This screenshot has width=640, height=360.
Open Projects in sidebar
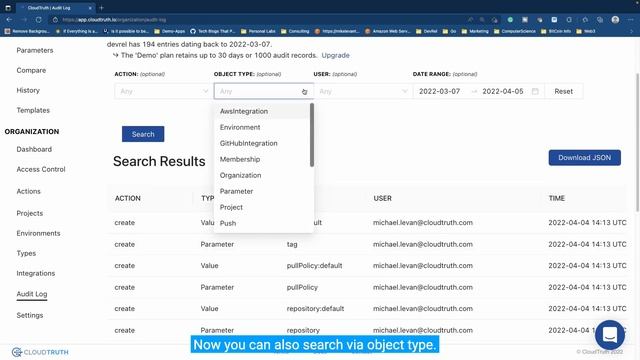pos(29,213)
